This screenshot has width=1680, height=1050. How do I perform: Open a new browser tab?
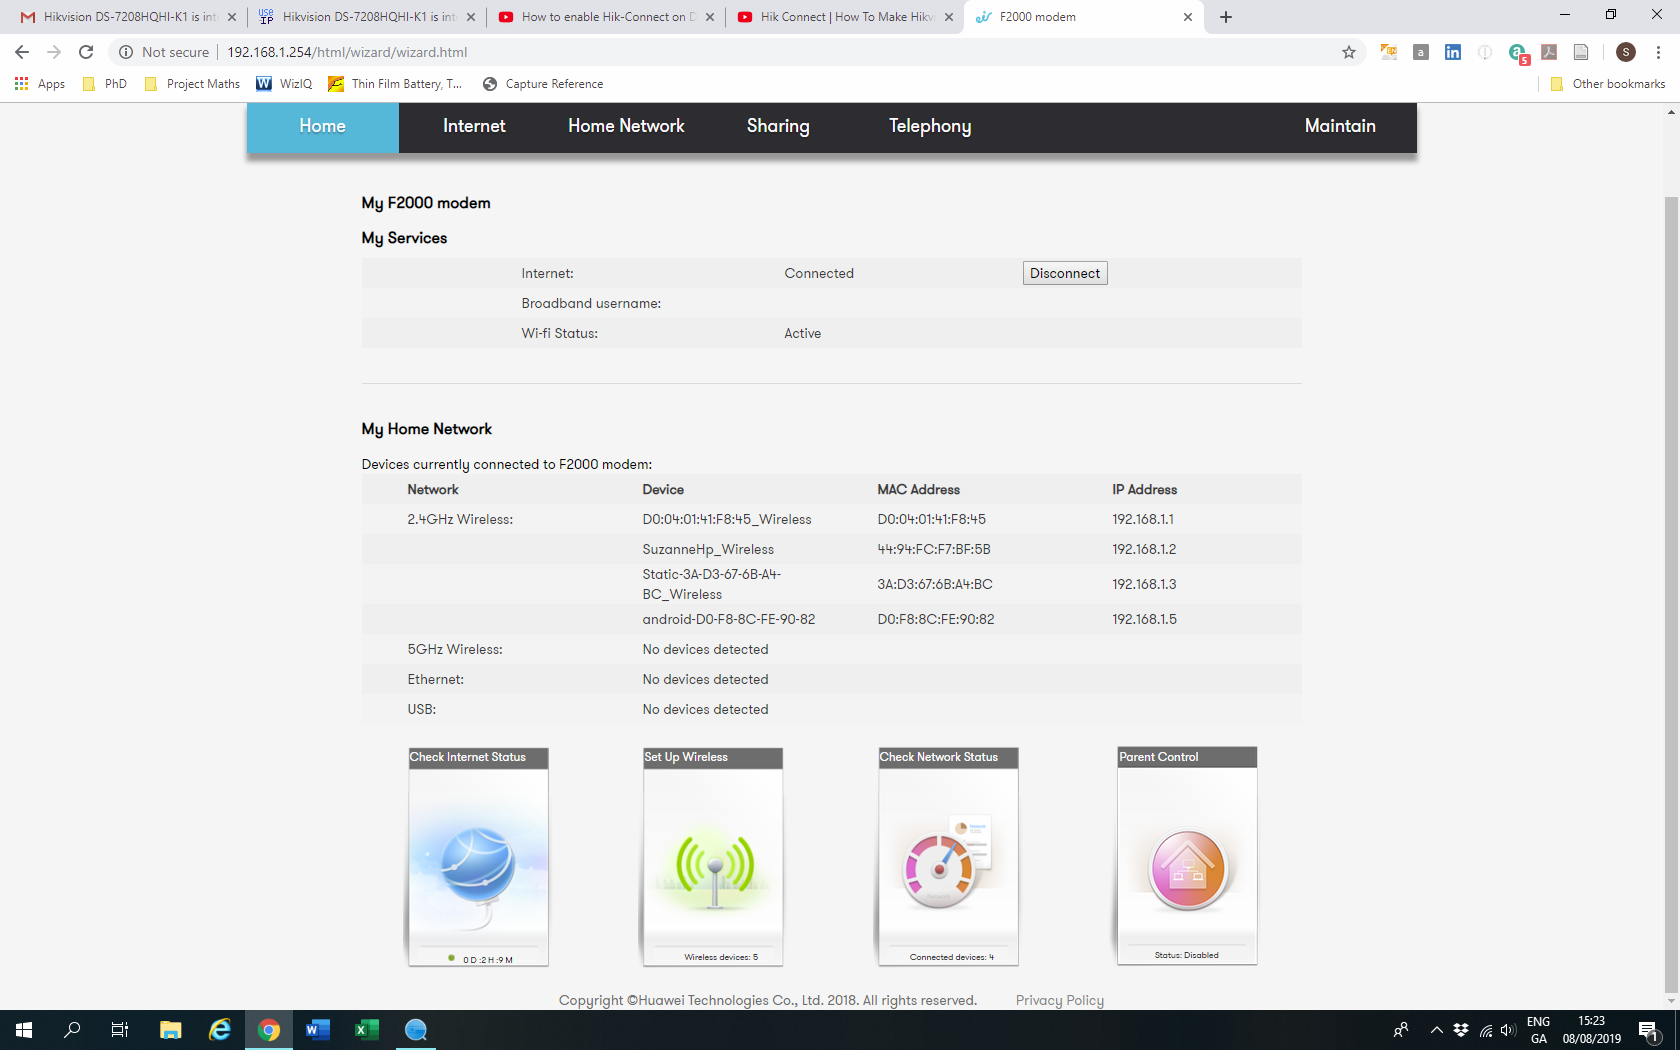pos(1226,17)
